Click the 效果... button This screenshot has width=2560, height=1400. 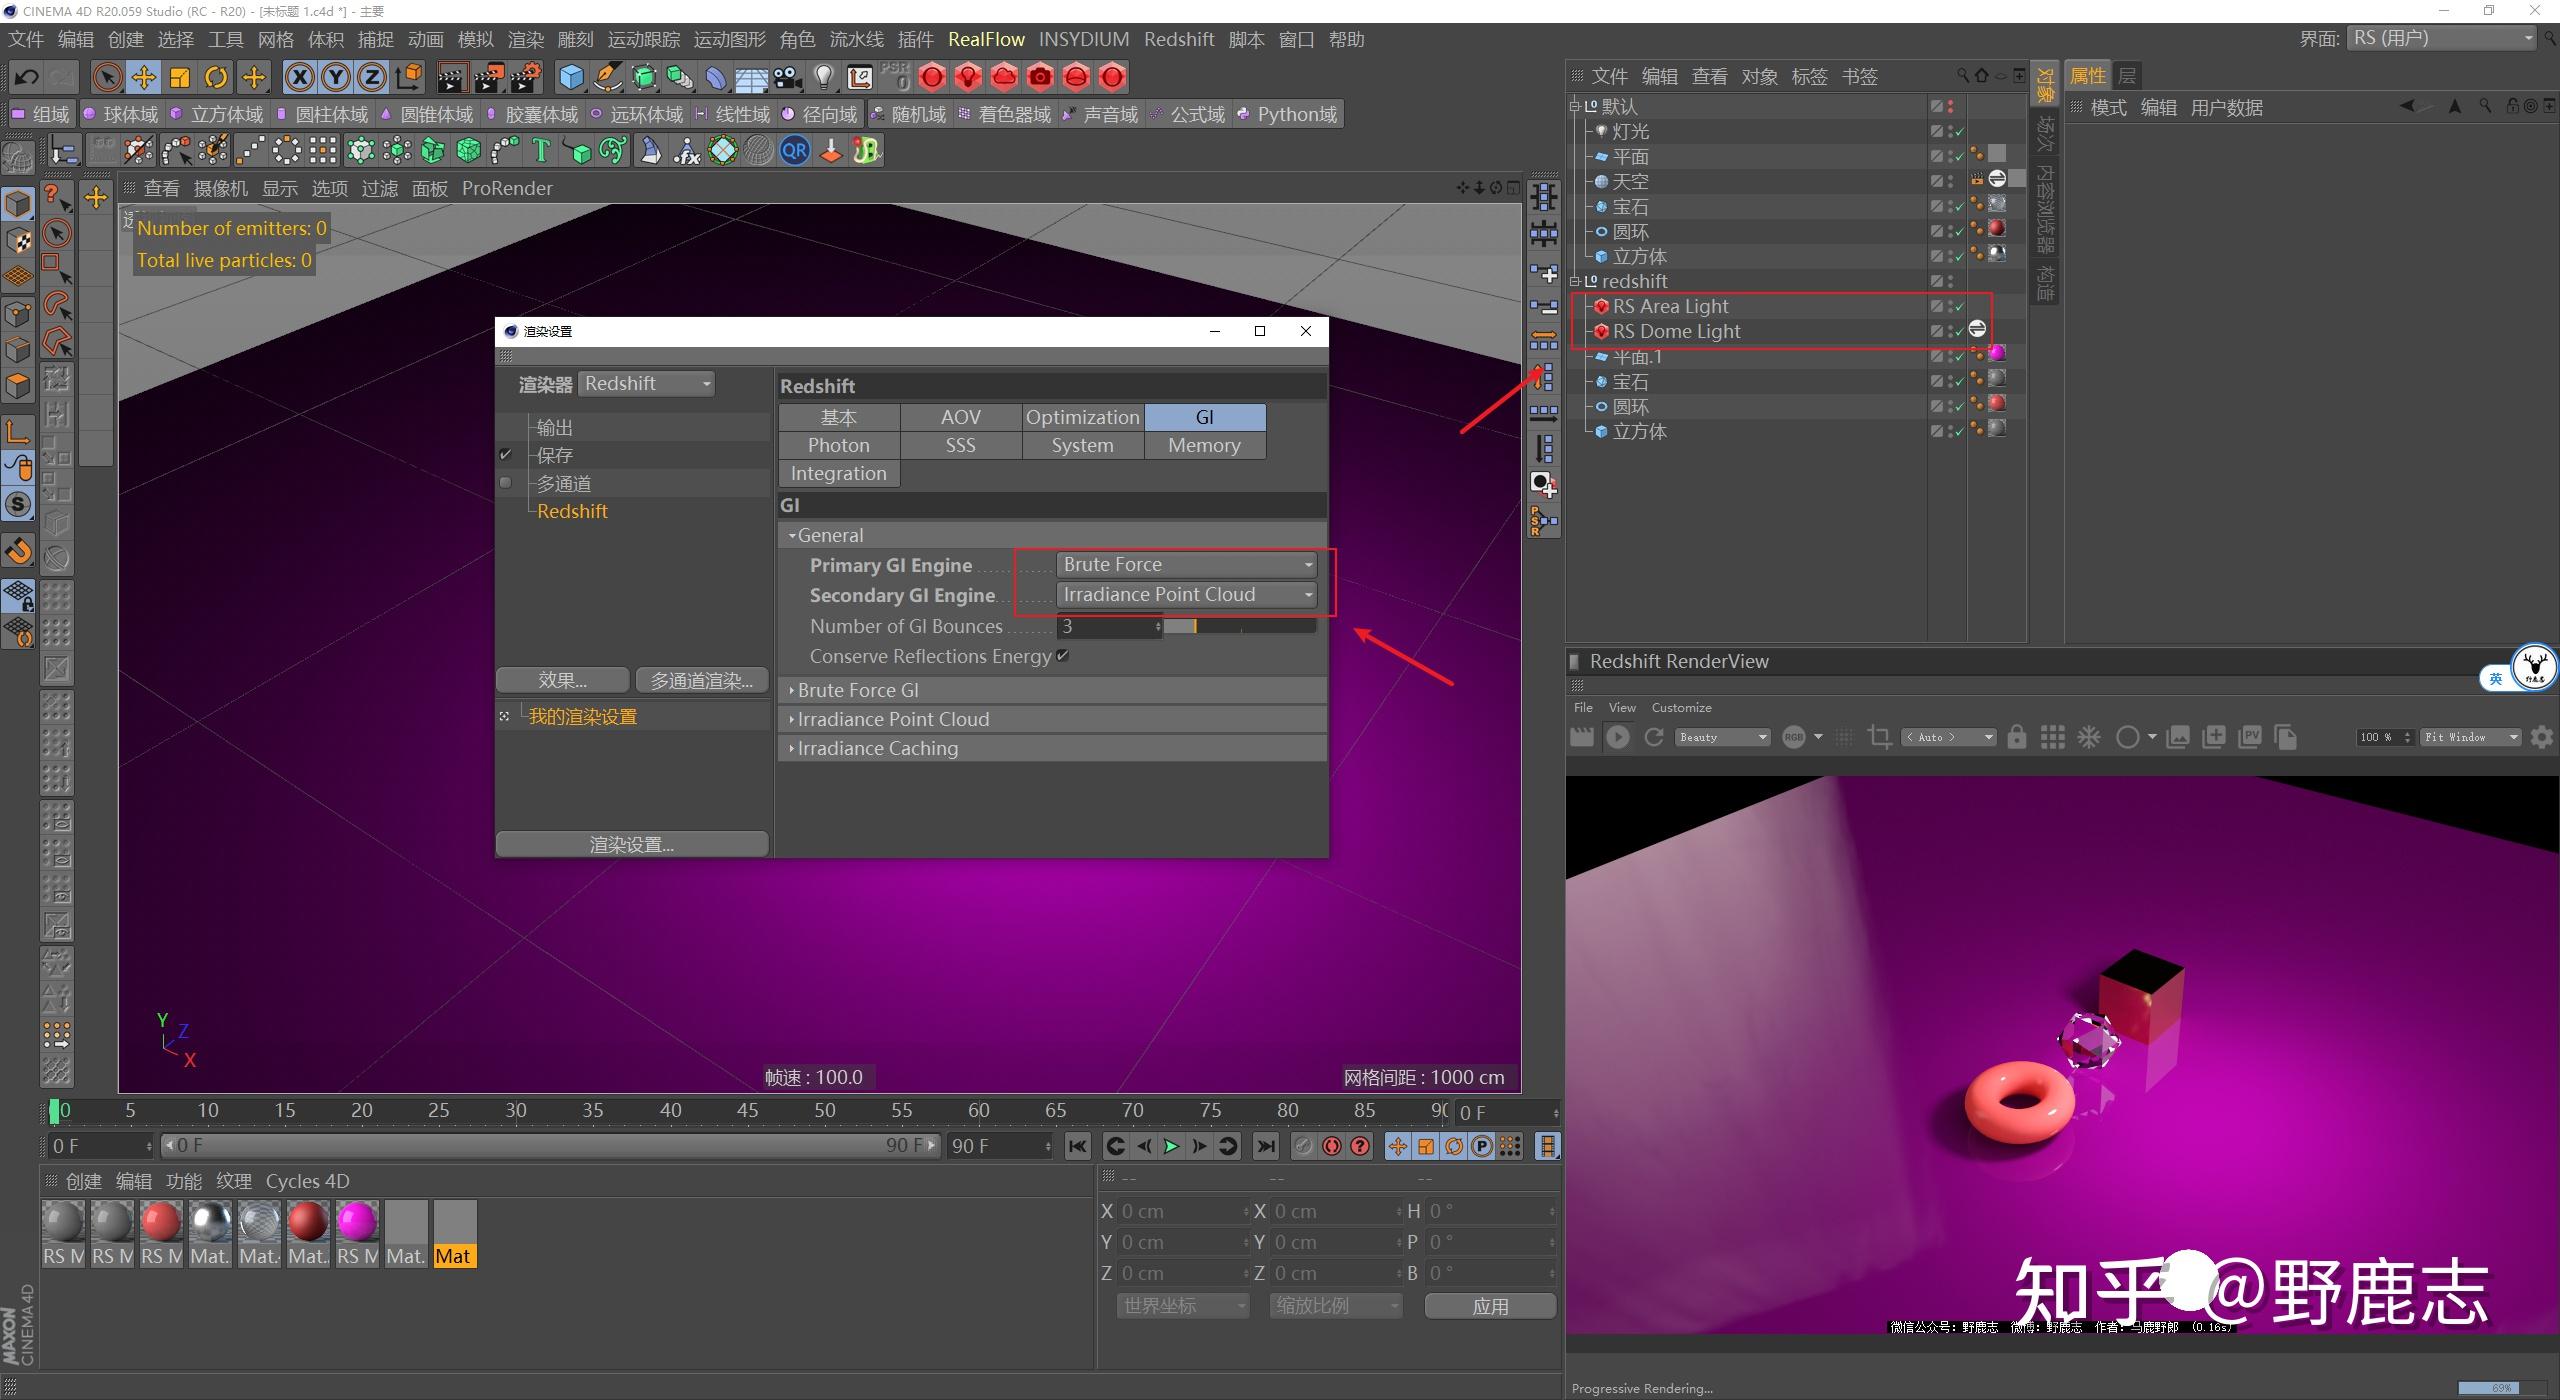(x=562, y=680)
